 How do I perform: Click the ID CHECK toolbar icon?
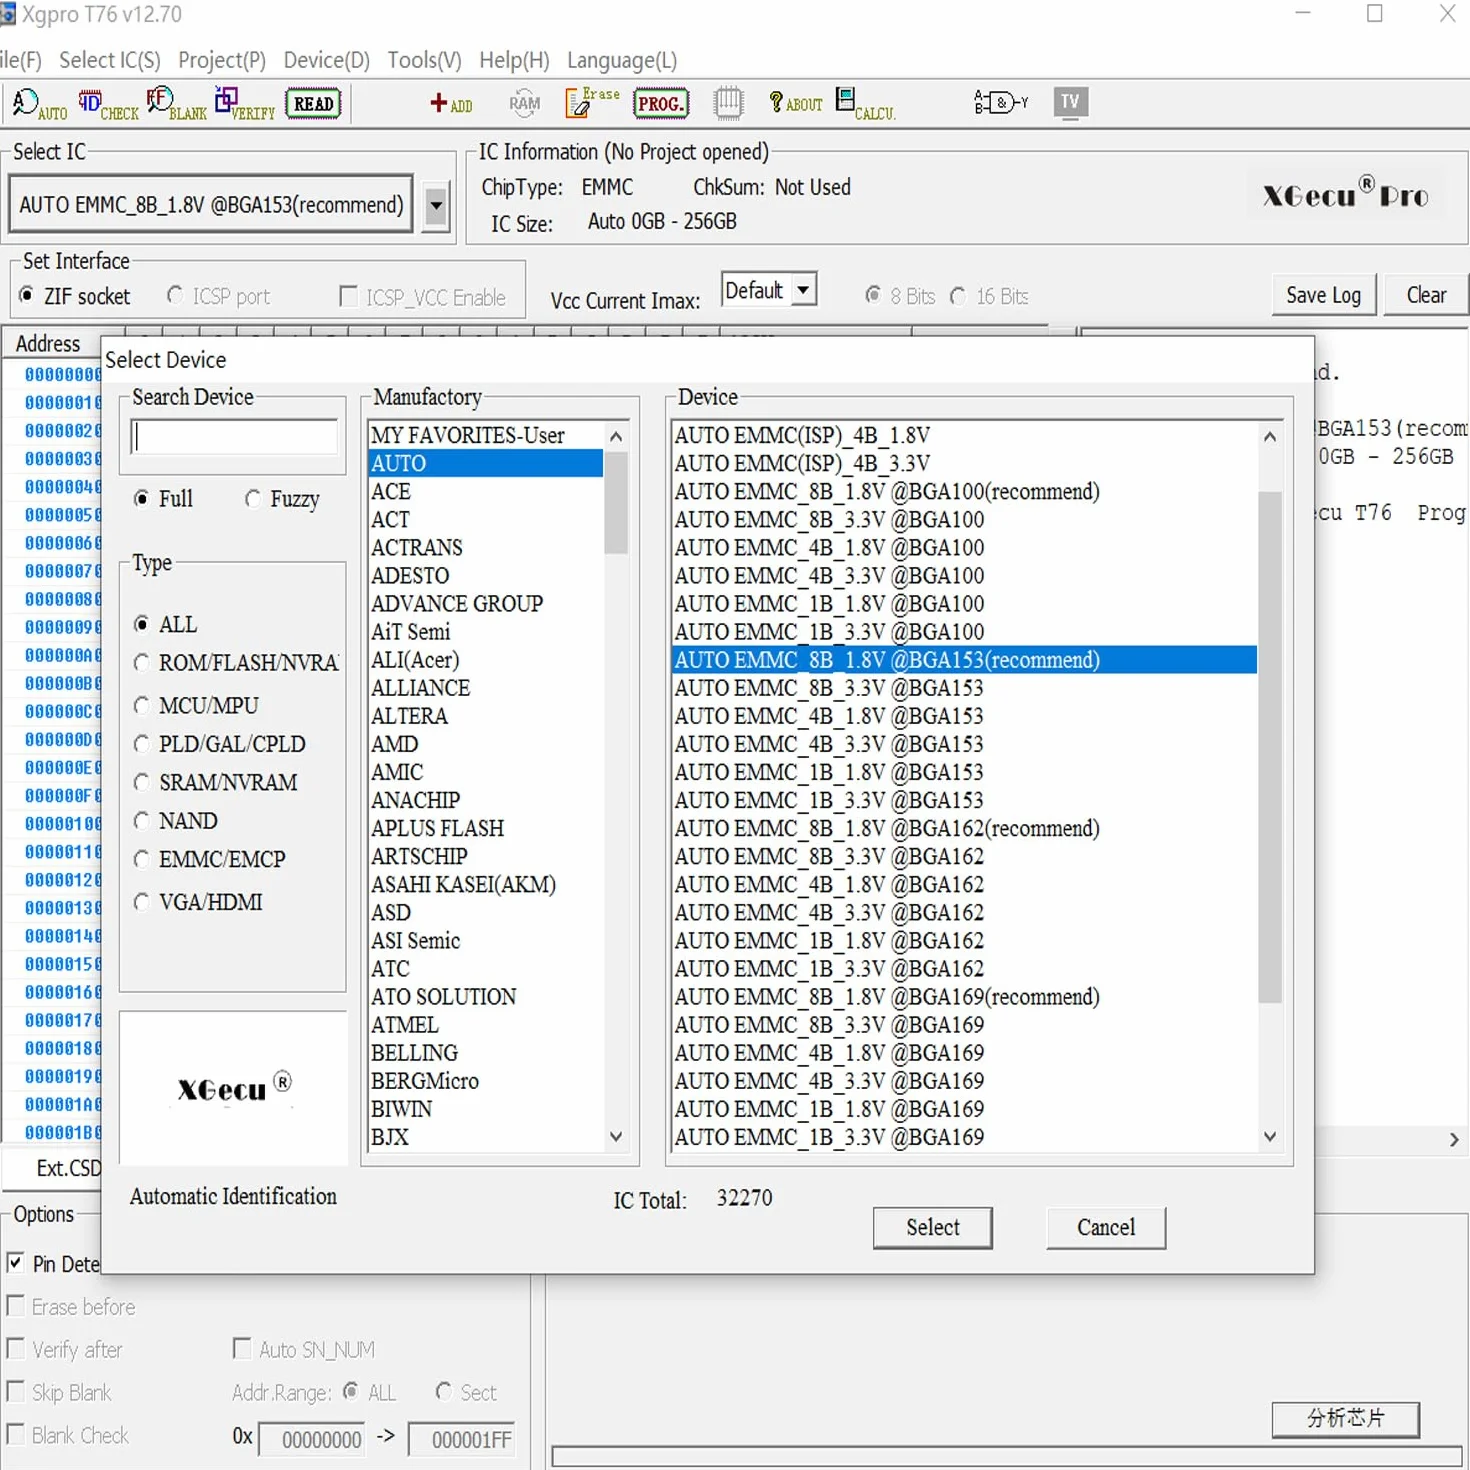[x=108, y=104]
